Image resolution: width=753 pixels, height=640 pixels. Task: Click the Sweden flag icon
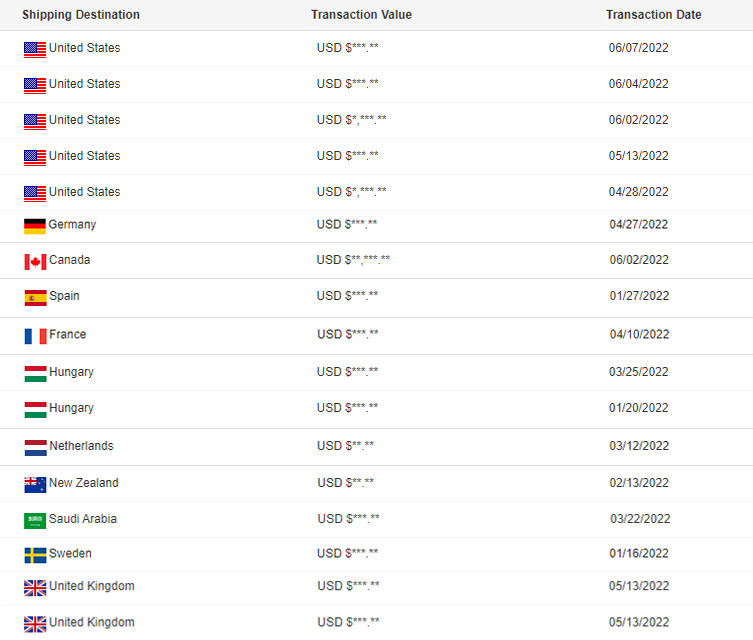click(x=35, y=555)
